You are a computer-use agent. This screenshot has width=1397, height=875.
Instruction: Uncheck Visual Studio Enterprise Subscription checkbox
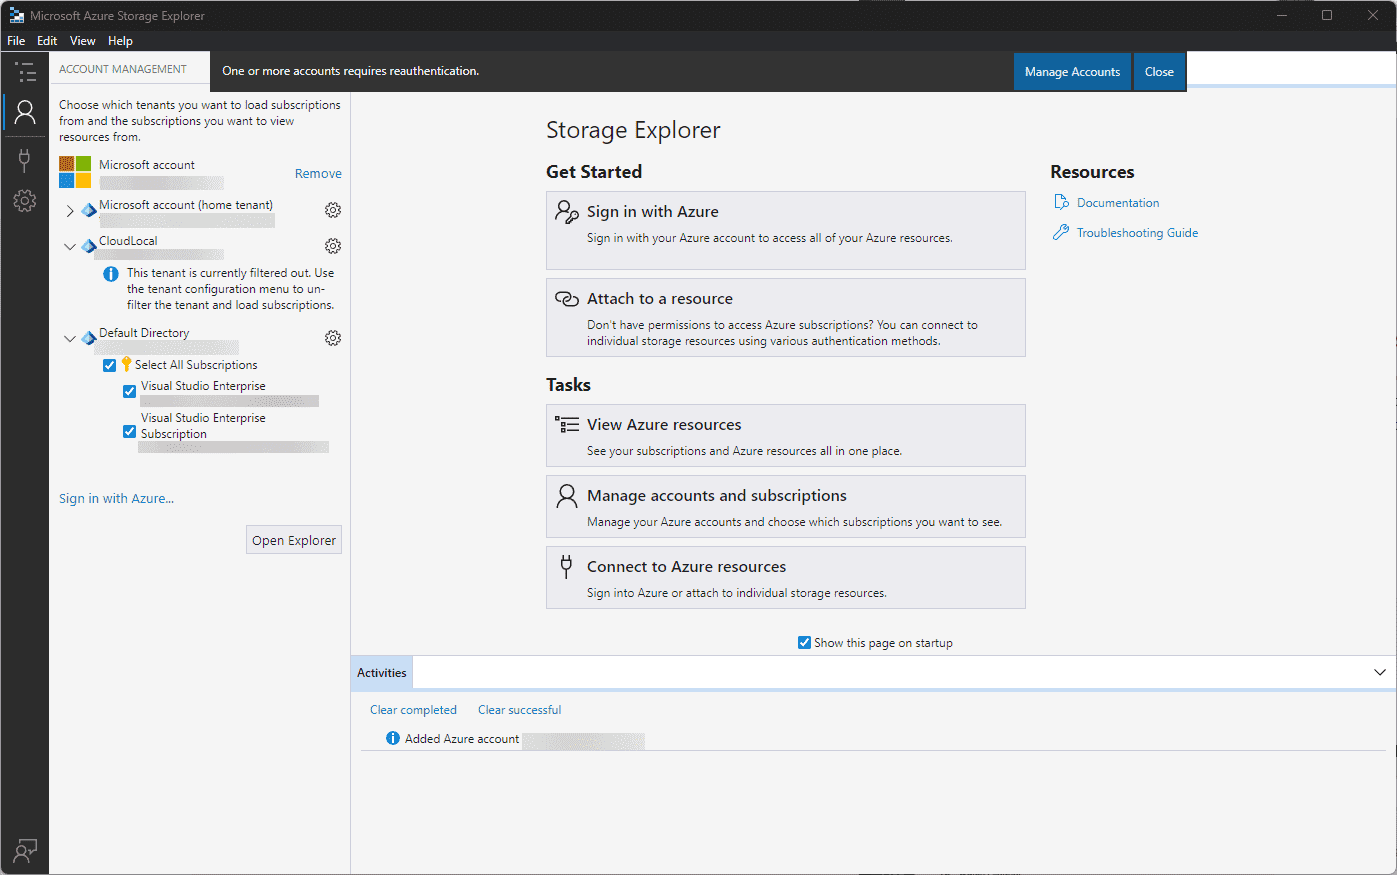click(x=129, y=431)
